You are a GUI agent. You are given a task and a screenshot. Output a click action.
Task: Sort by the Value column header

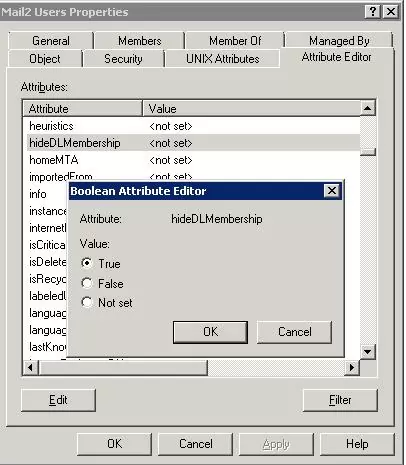click(x=252, y=109)
